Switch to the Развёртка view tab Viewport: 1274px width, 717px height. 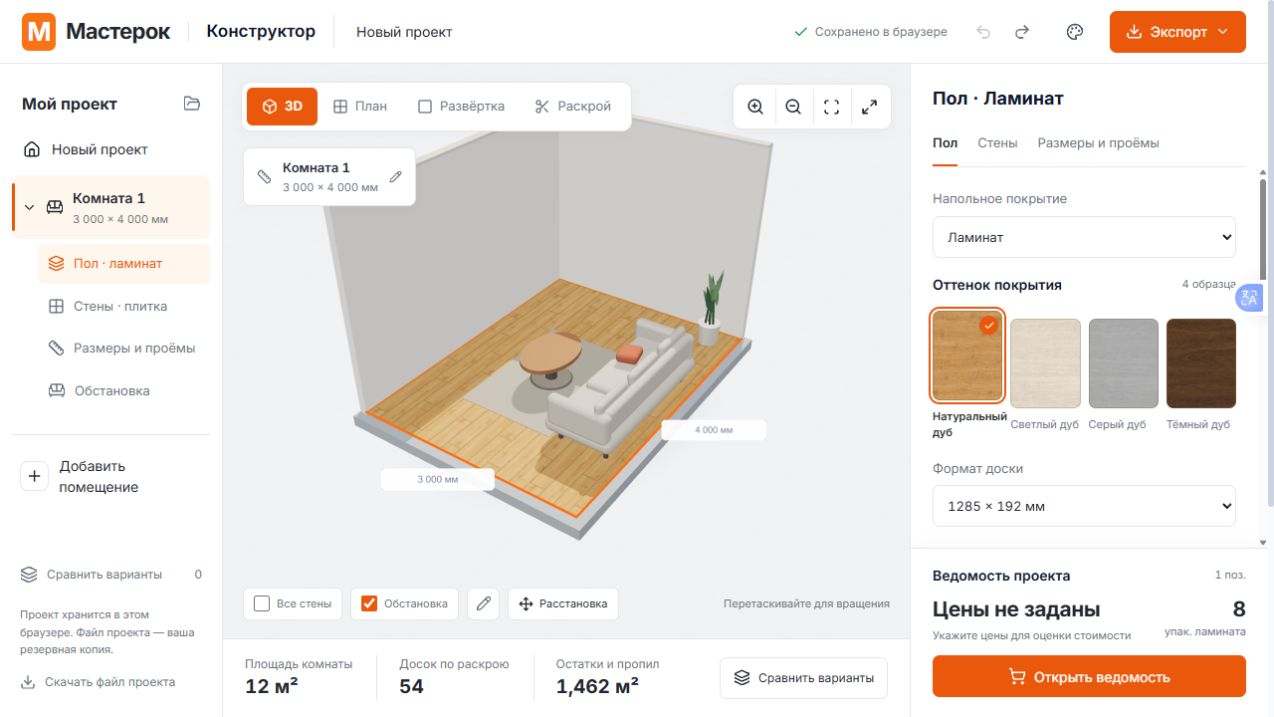pyautogui.click(x=461, y=107)
